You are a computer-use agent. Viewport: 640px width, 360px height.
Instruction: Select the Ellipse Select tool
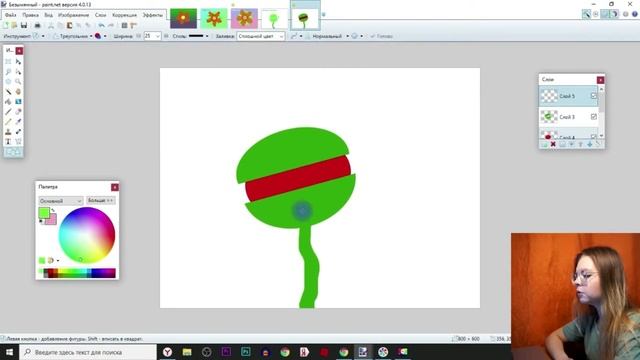(x=8, y=82)
